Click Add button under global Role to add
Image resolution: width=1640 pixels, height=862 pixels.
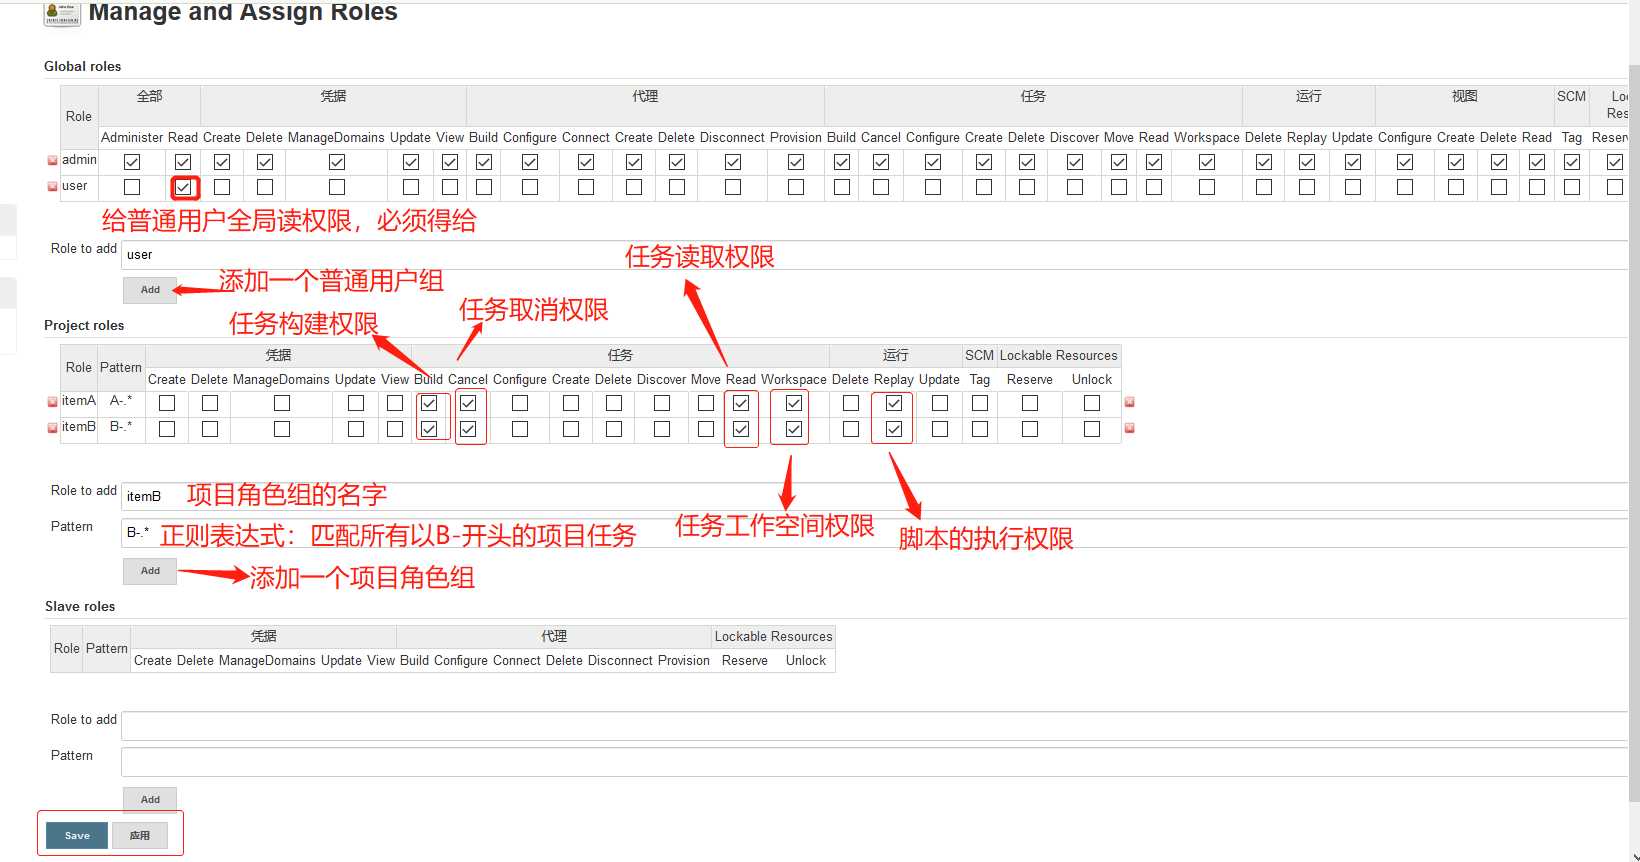150,290
